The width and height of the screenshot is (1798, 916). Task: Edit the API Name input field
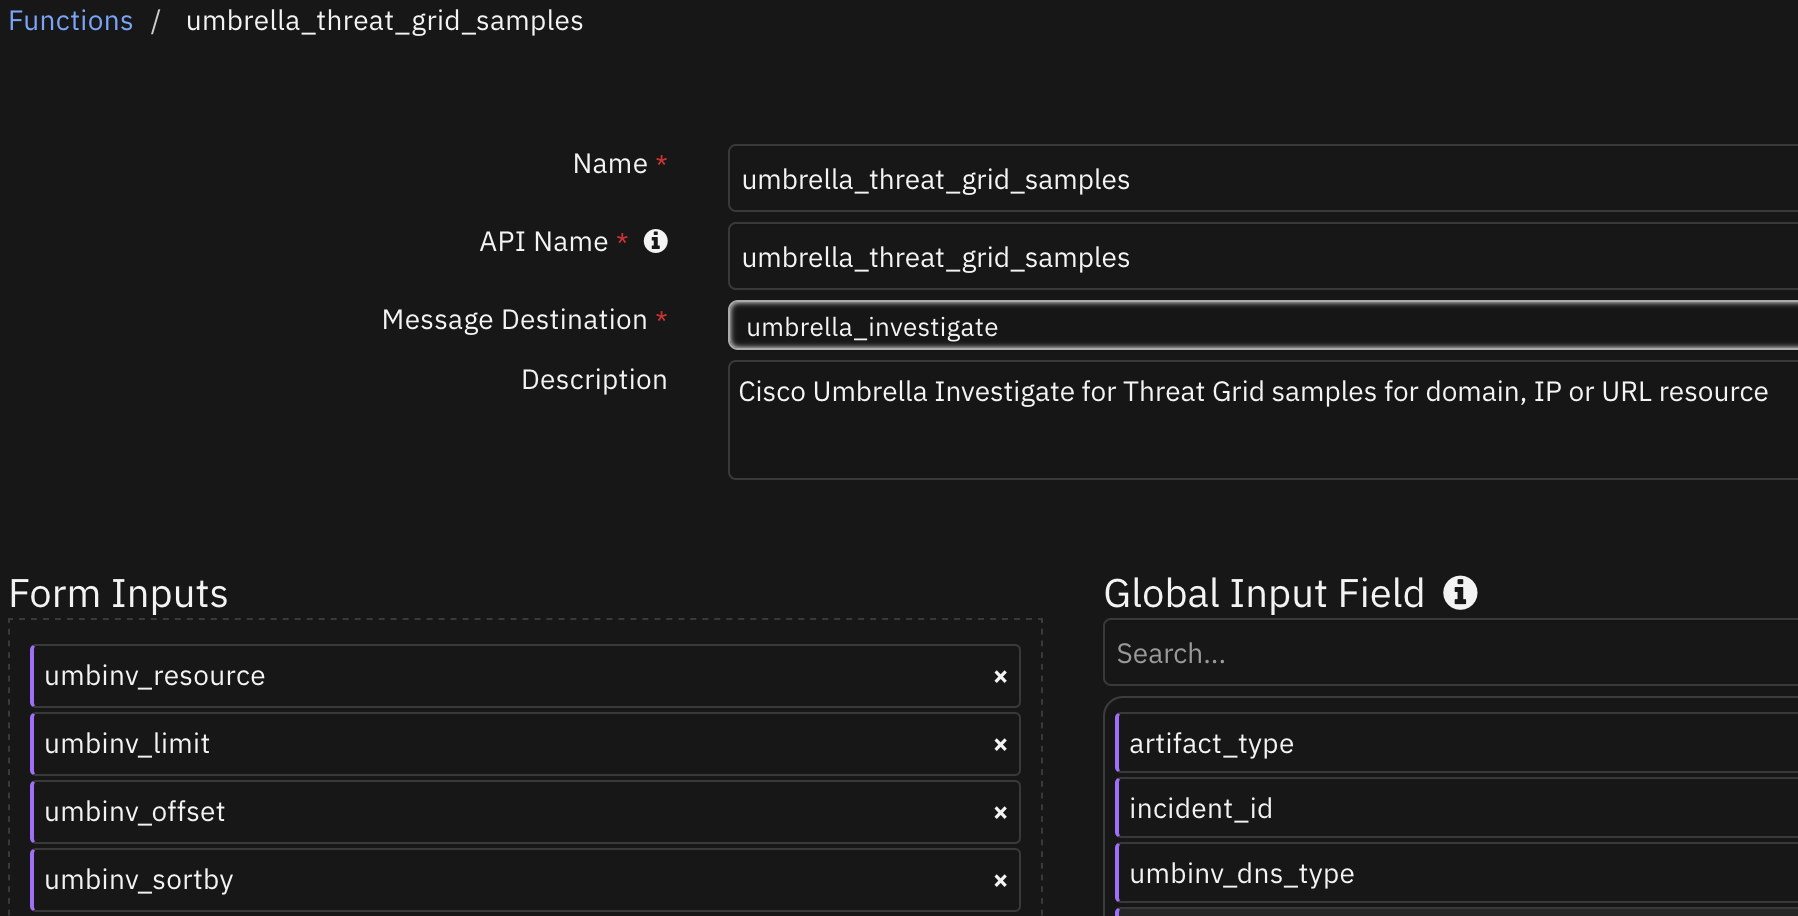[x=1263, y=256]
